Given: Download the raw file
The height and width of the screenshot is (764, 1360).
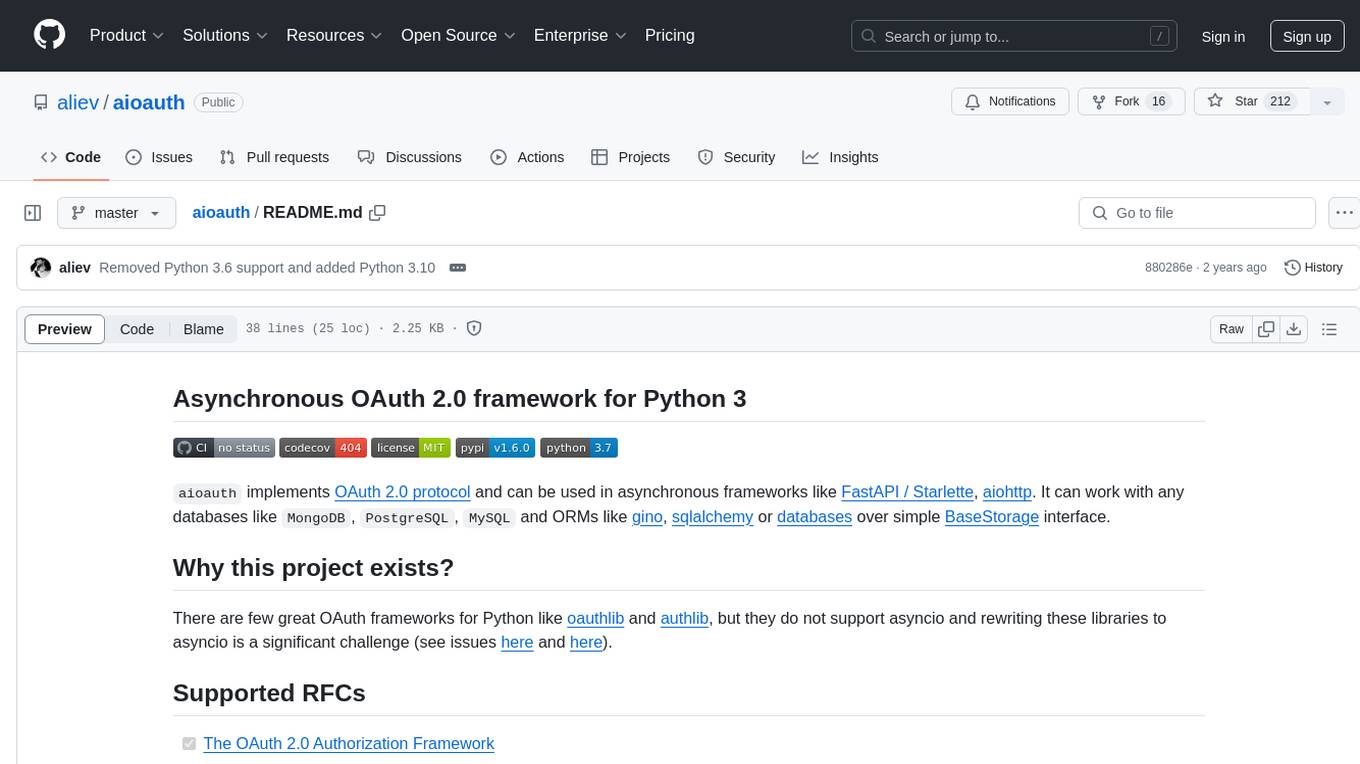Looking at the screenshot, I should pyautogui.click(x=1294, y=329).
